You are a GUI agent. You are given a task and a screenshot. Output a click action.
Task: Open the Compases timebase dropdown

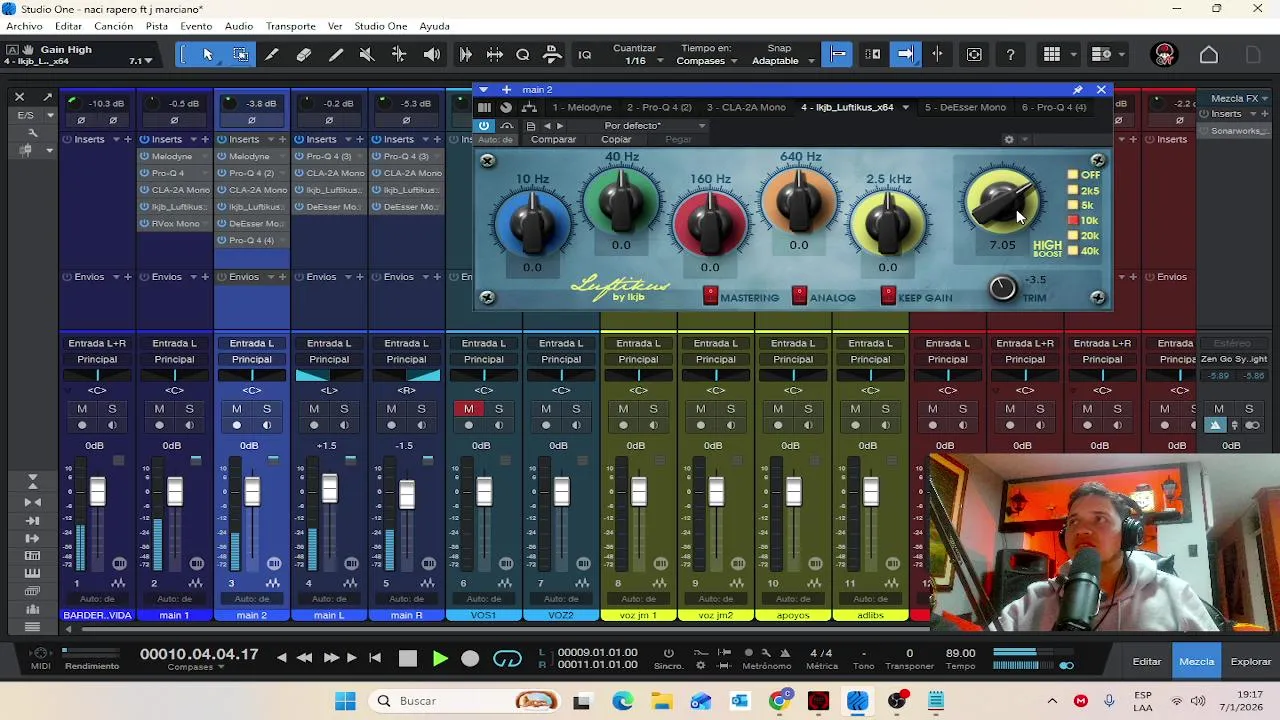click(x=706, y=61)
